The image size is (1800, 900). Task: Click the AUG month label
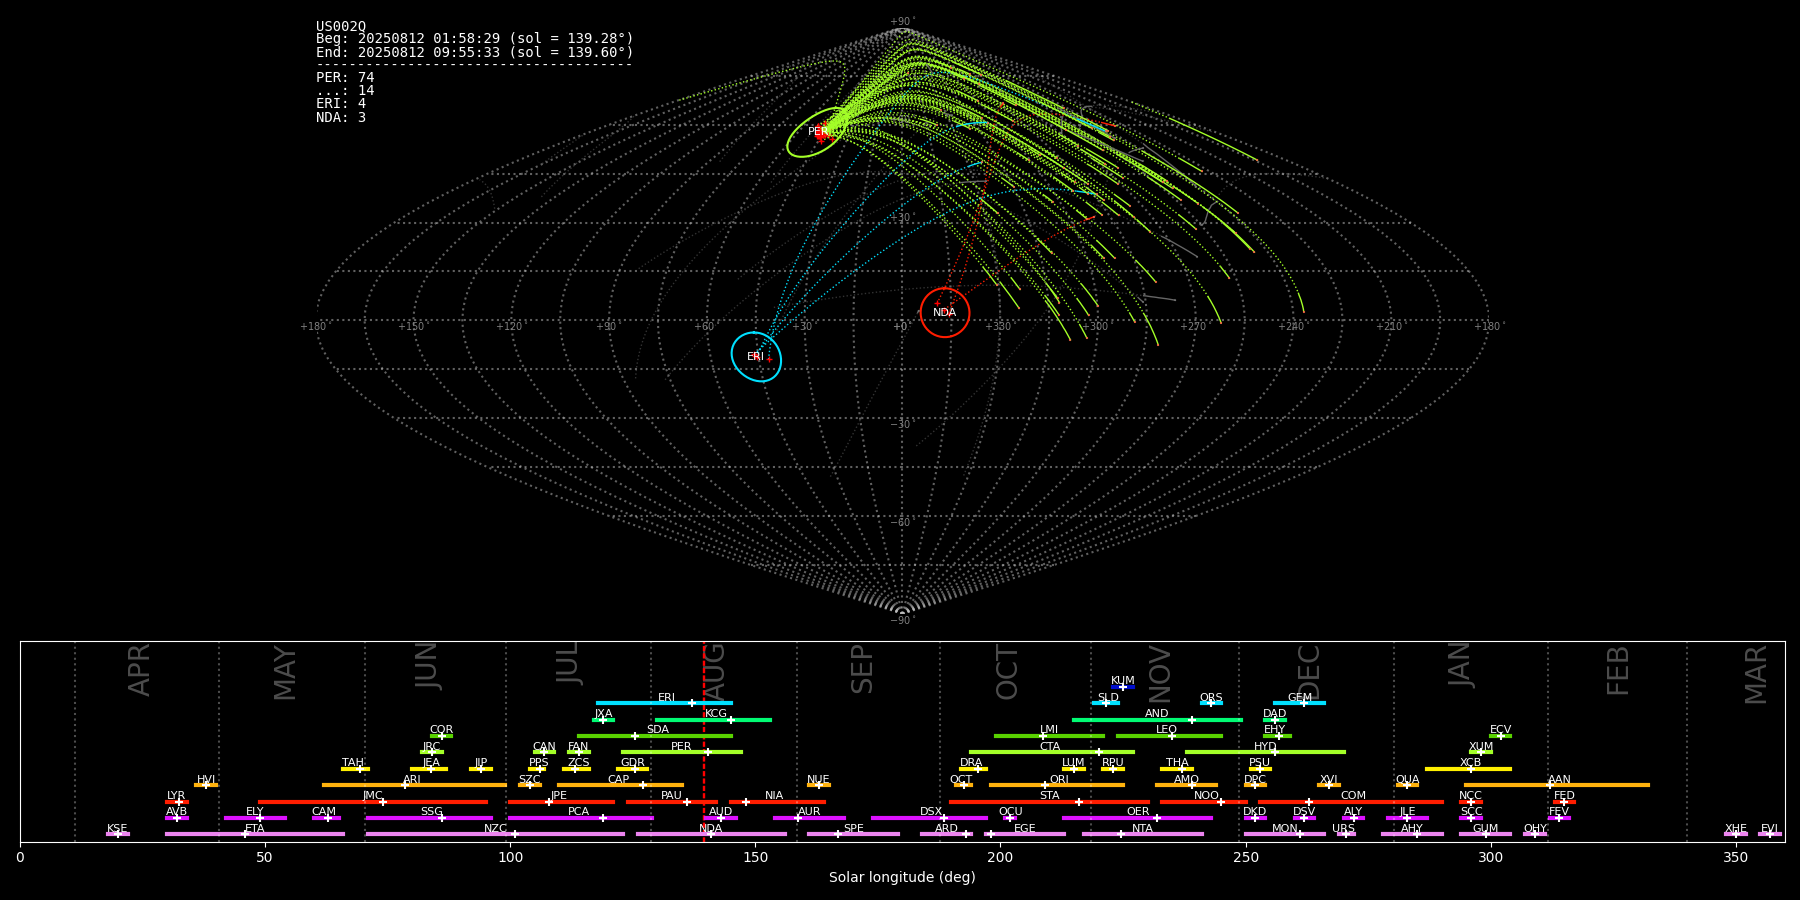coord(714,671)
